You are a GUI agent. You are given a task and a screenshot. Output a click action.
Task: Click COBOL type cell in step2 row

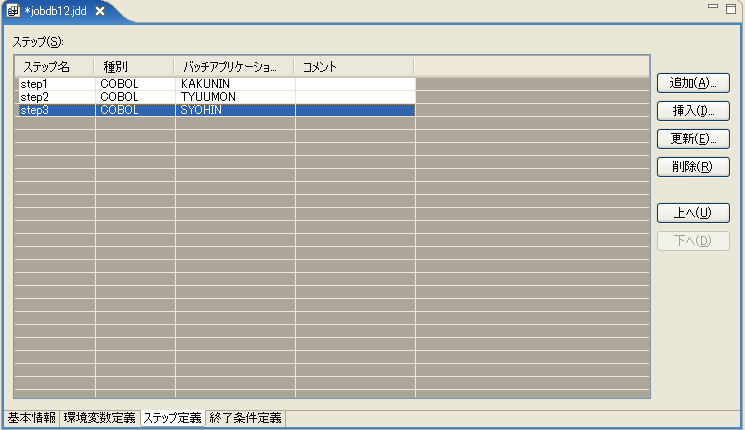[x=135, y=97]
